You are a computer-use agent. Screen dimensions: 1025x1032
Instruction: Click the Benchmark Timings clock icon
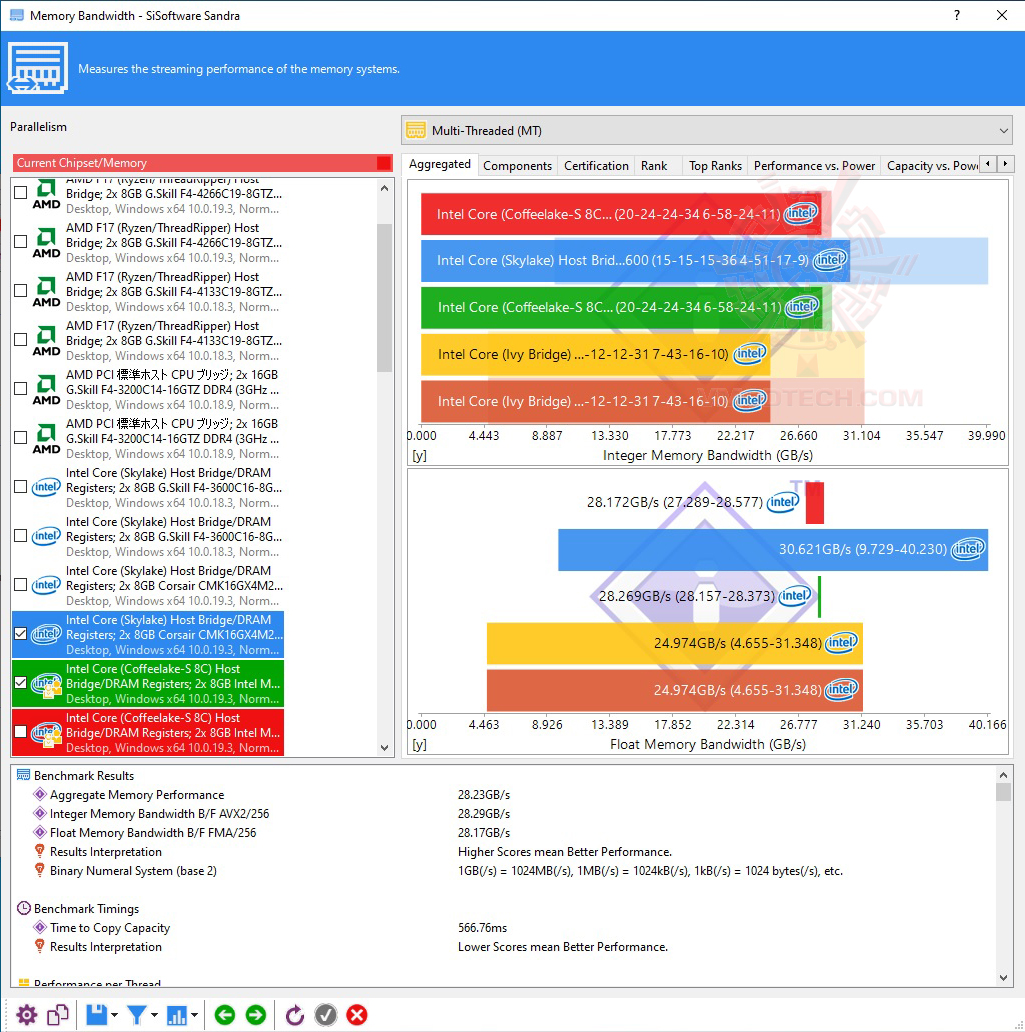(24, 908)
